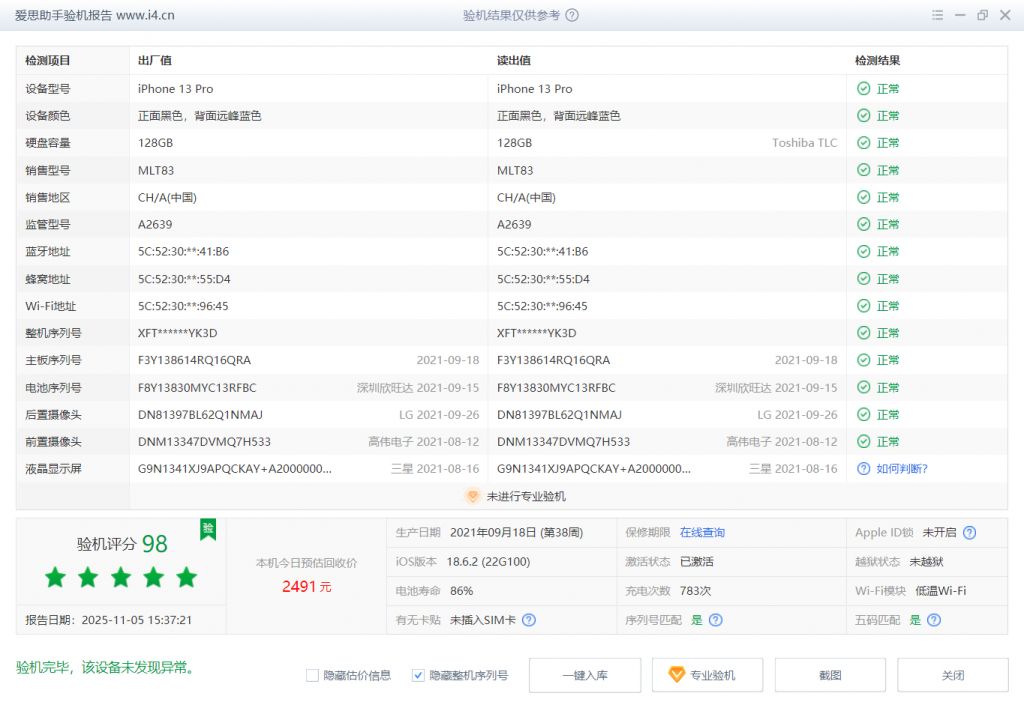Enable the 隐藏估价信息 checkbox
Screen dimensions: 1024x708
pyautogui.click(x=313, y=675)
